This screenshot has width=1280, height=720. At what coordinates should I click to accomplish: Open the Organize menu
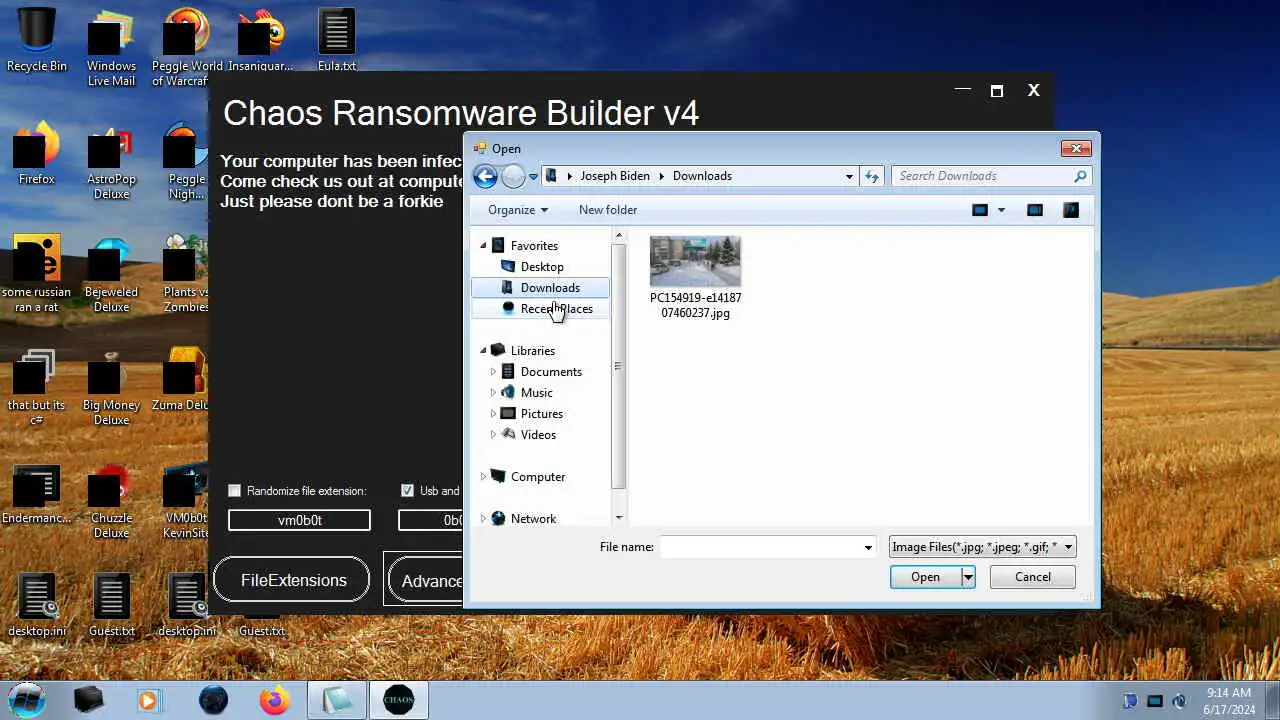[x=517, y=210]
